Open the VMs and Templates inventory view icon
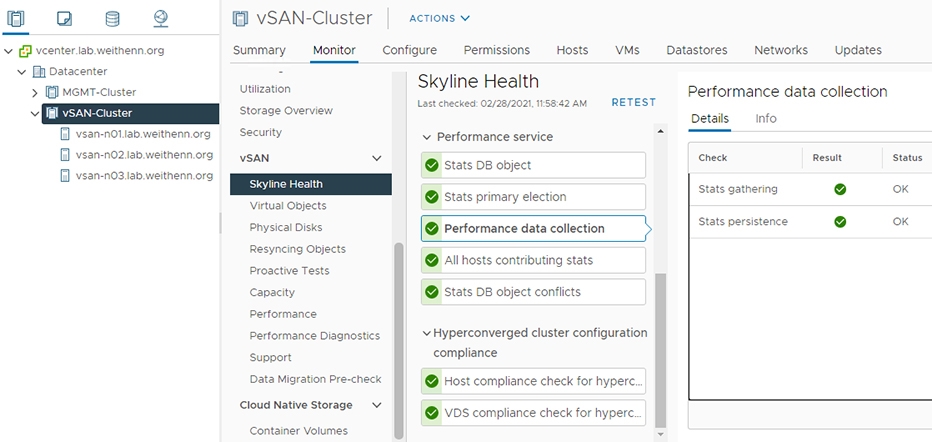 [x=64, y=19]
